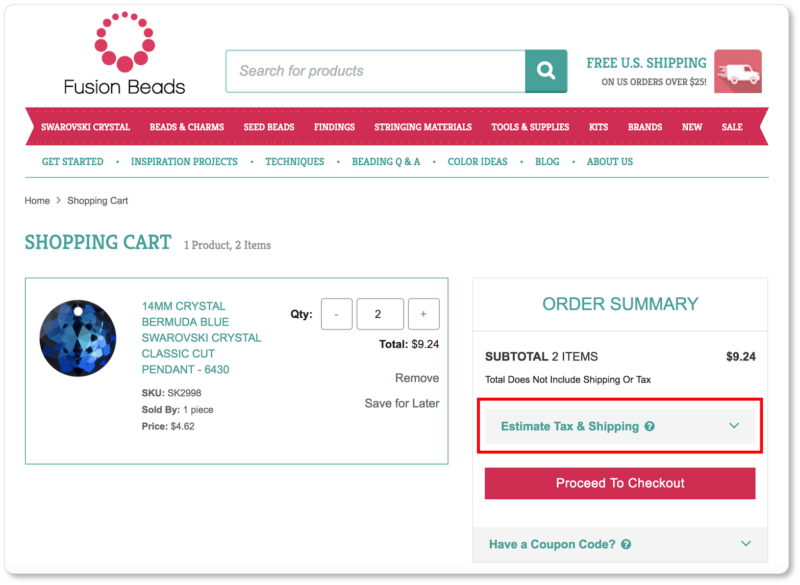800x585 pixels.
Task: Focus the Search for products field
Action: pos(376,71)
